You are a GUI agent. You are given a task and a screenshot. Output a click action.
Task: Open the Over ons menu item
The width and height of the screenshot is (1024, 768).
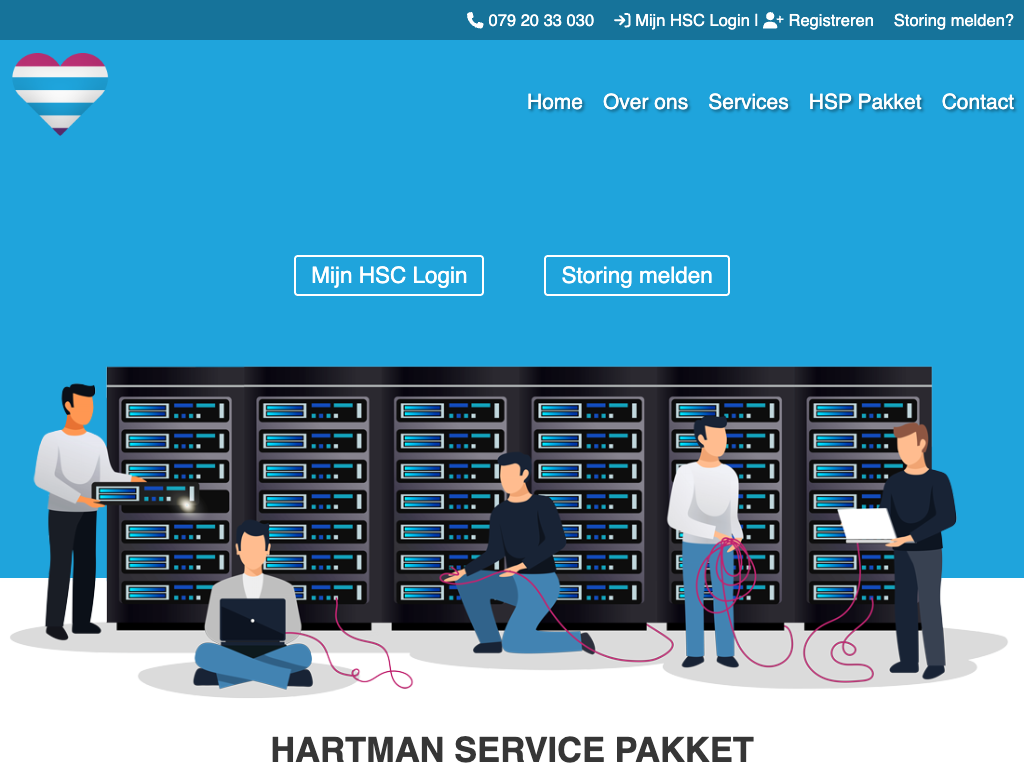point(645,102)
